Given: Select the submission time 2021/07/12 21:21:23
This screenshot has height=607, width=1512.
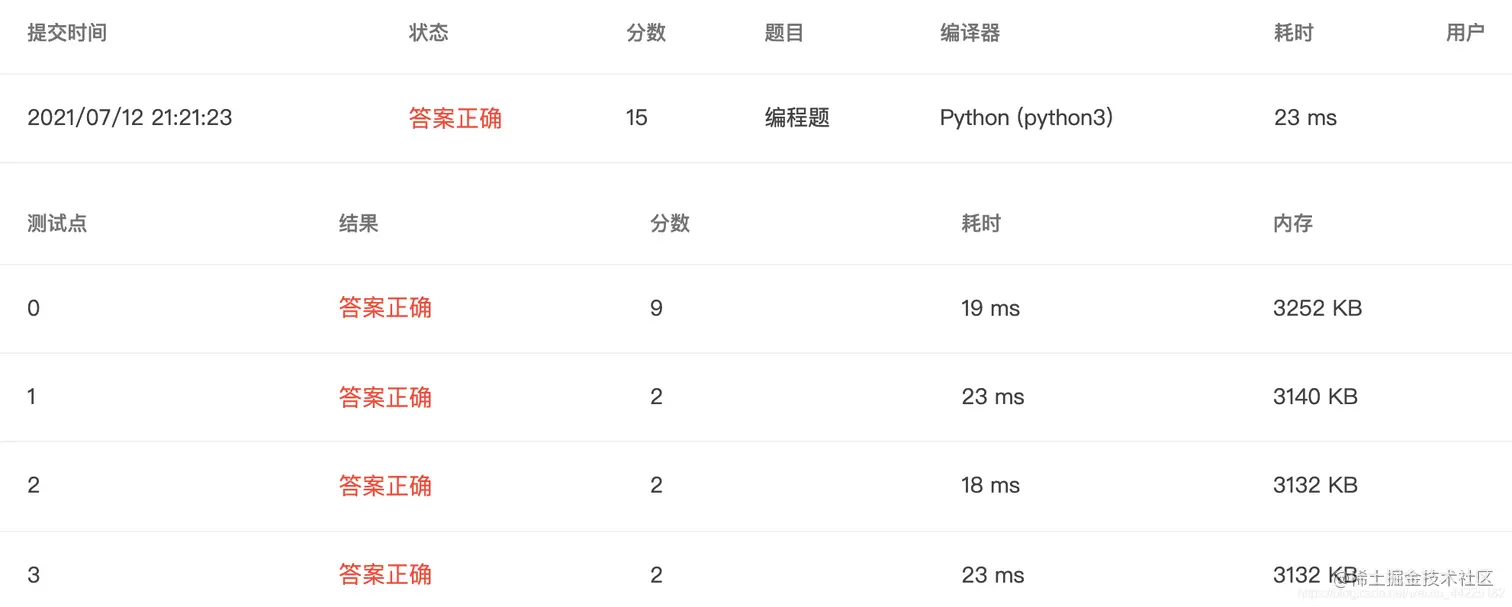Looking at the screenshot, I should pyautogui.click(x=130, y=118).
